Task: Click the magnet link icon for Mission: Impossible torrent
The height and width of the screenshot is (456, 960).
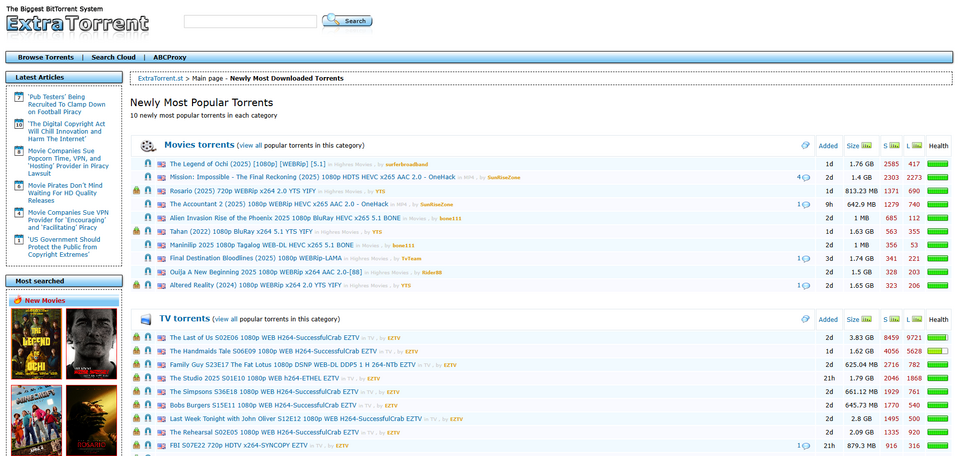Action: [x=148, y=178]
